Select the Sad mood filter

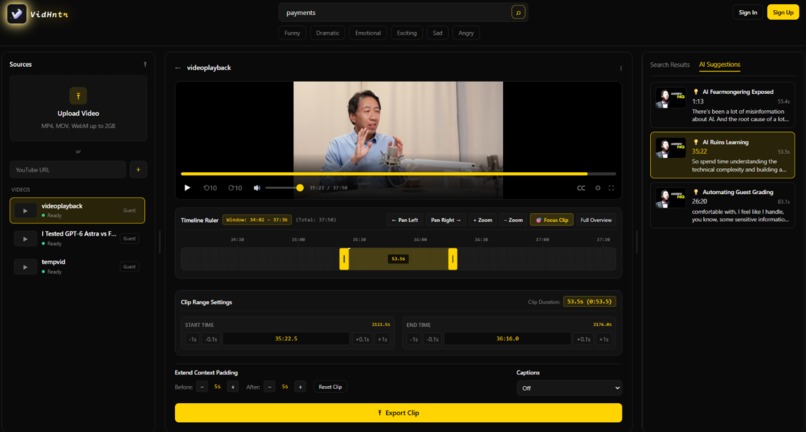coord(437,33)
